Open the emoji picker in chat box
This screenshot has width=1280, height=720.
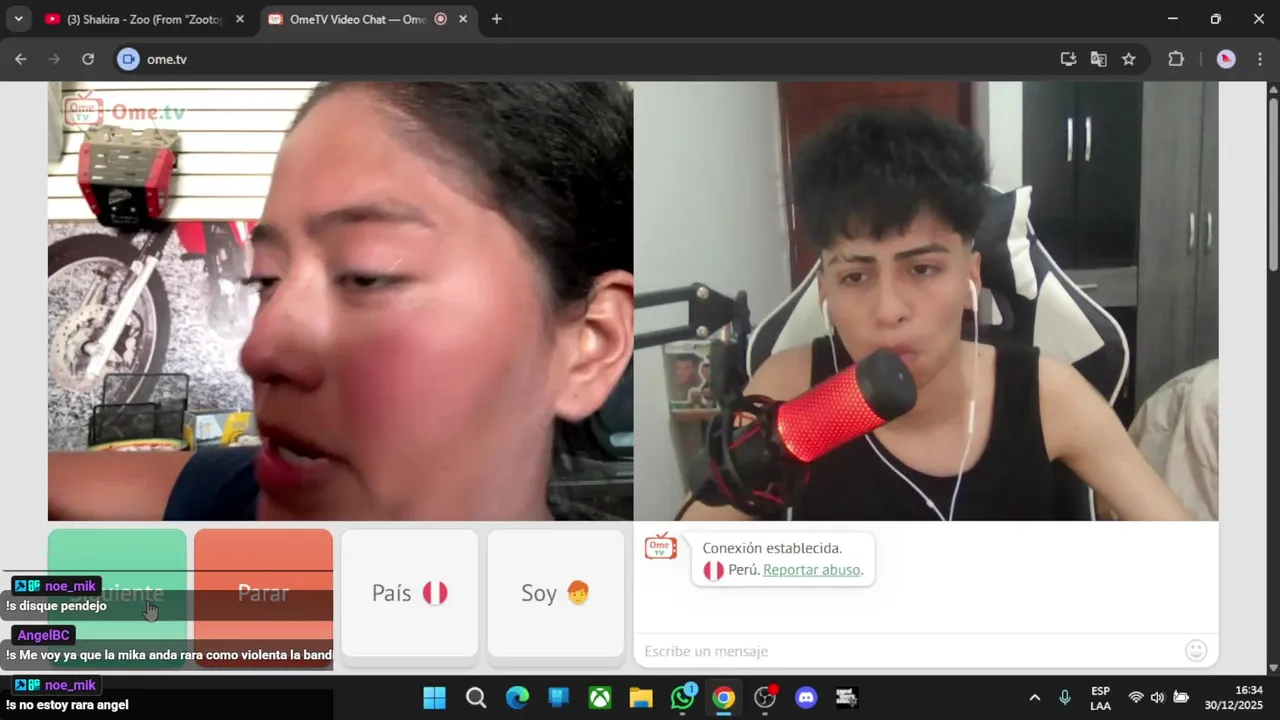(x=1196, y=651)
